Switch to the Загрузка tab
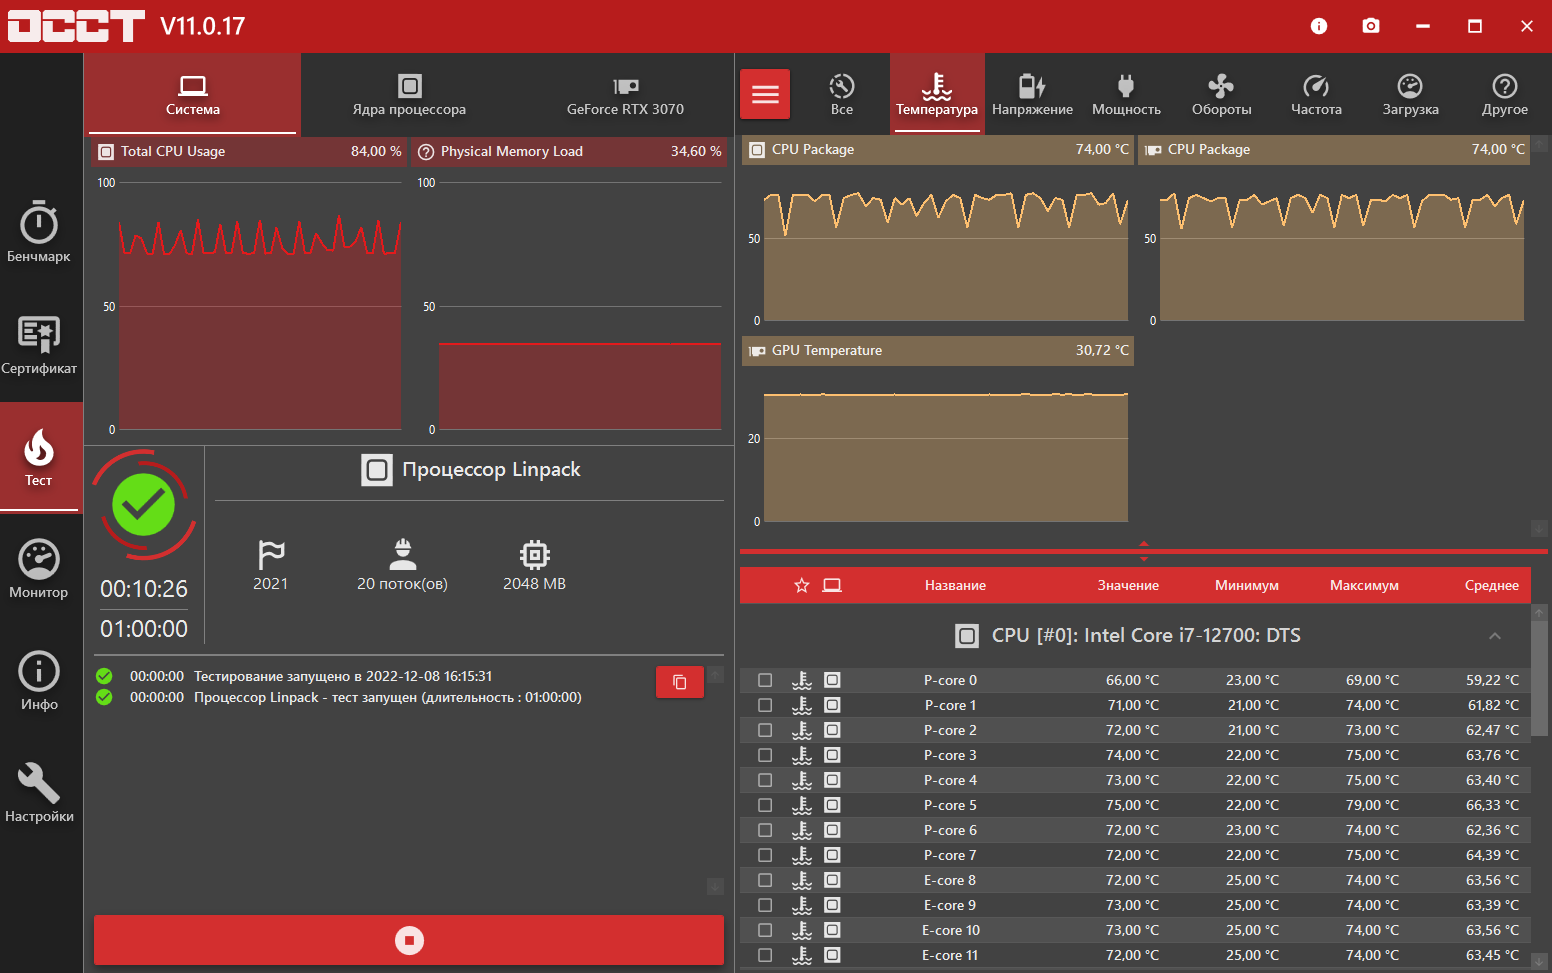This screenshot has height=973, width=1552. [x=1410, y=95]
